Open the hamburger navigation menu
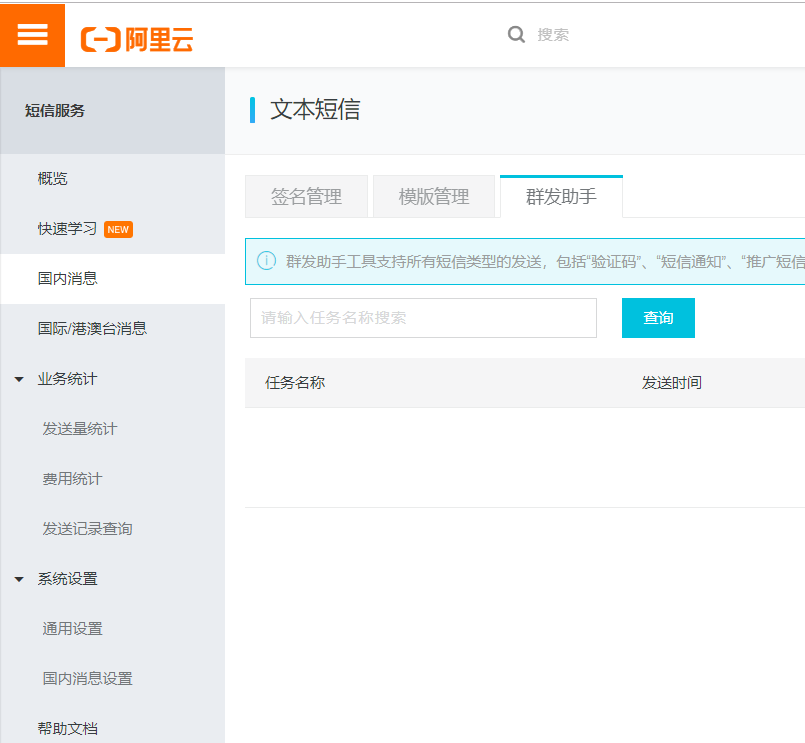 32,34
